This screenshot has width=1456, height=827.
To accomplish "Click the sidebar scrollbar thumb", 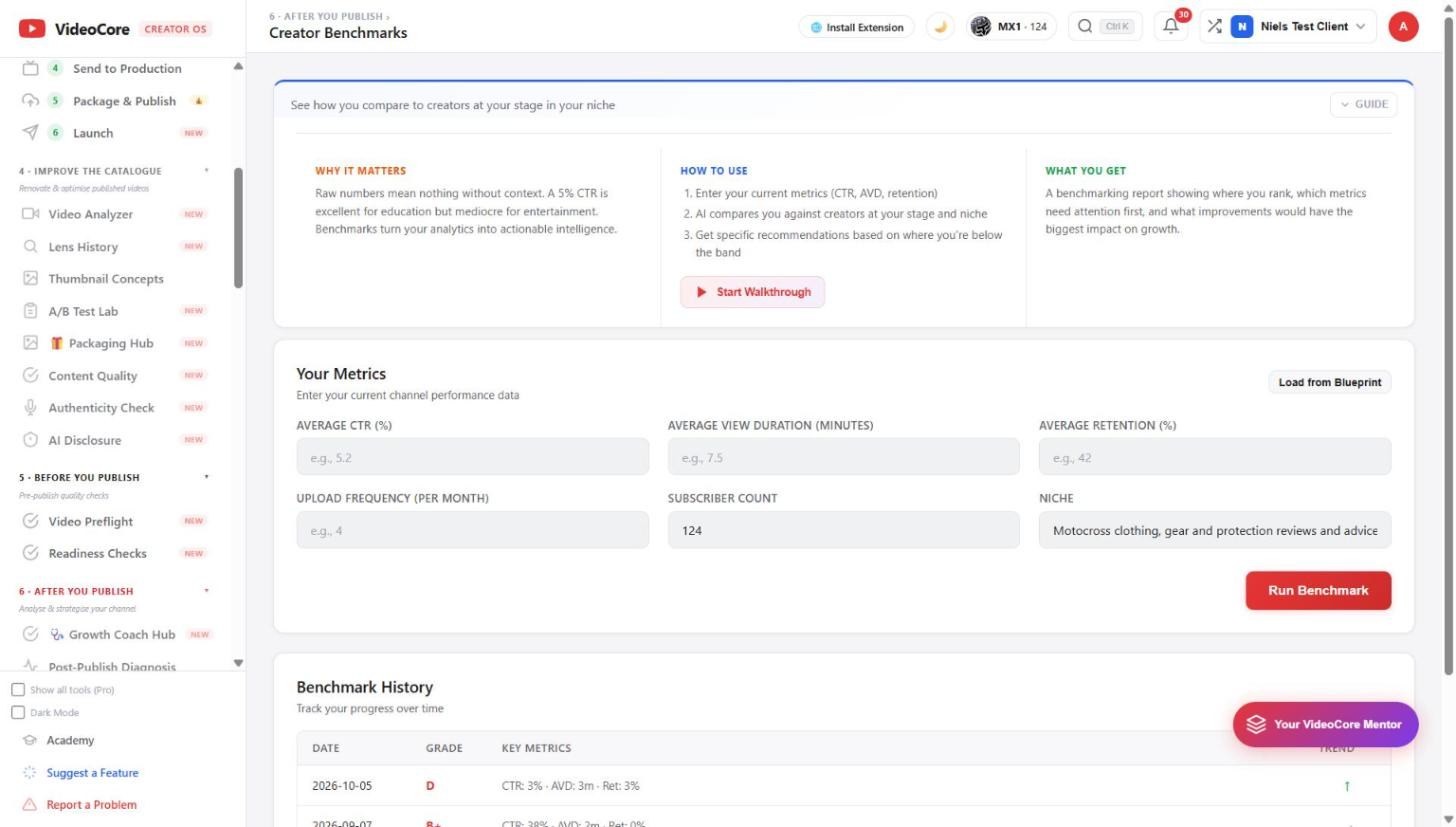I will (x=238, y=228).
